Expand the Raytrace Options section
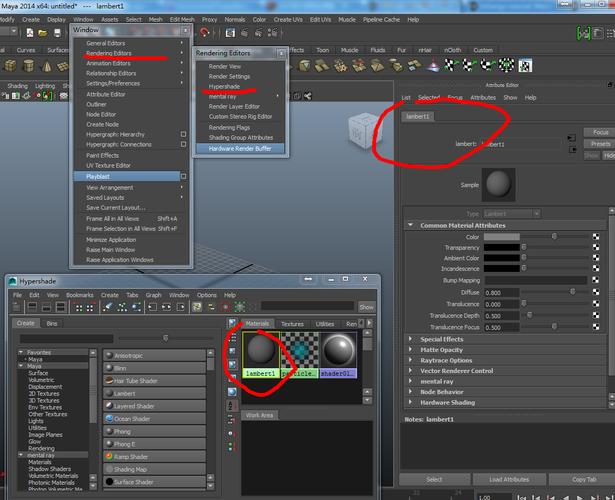Viewport: 615px width, 500px height. (410, 360)
